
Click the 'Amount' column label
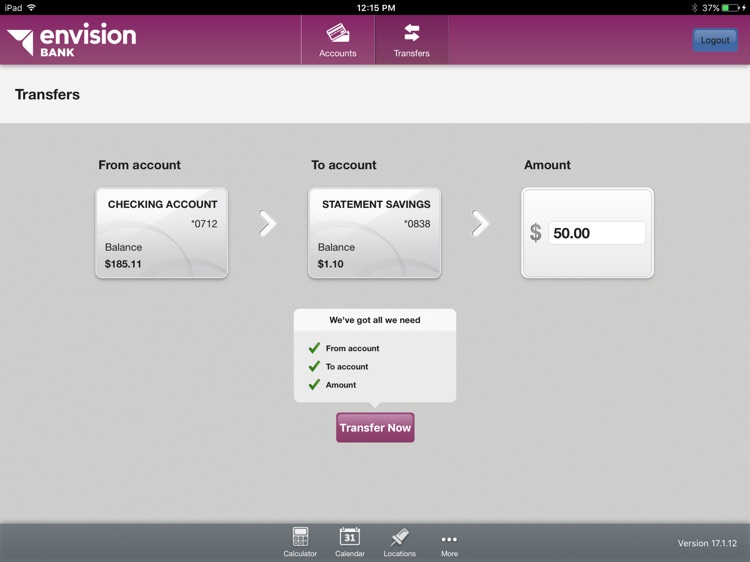[547, 165]
